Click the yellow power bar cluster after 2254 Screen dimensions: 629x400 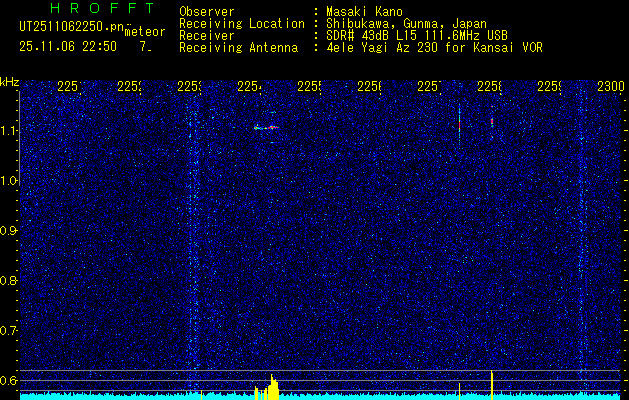coord(267,387)
